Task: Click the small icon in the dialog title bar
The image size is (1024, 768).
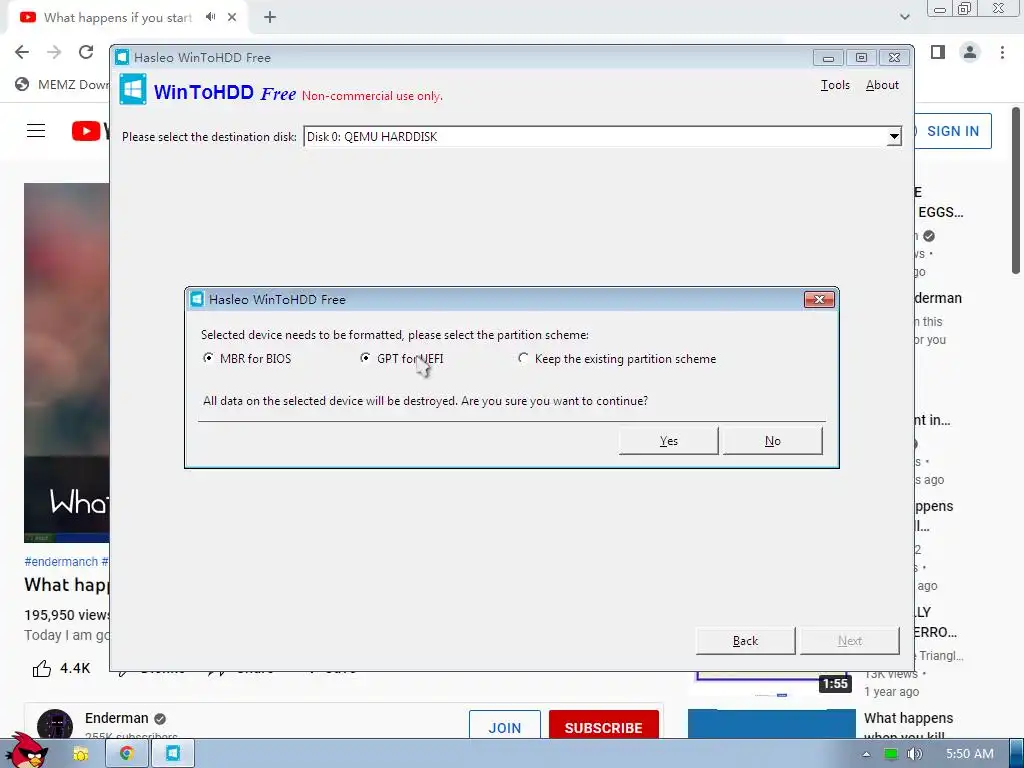Action: 197,299
